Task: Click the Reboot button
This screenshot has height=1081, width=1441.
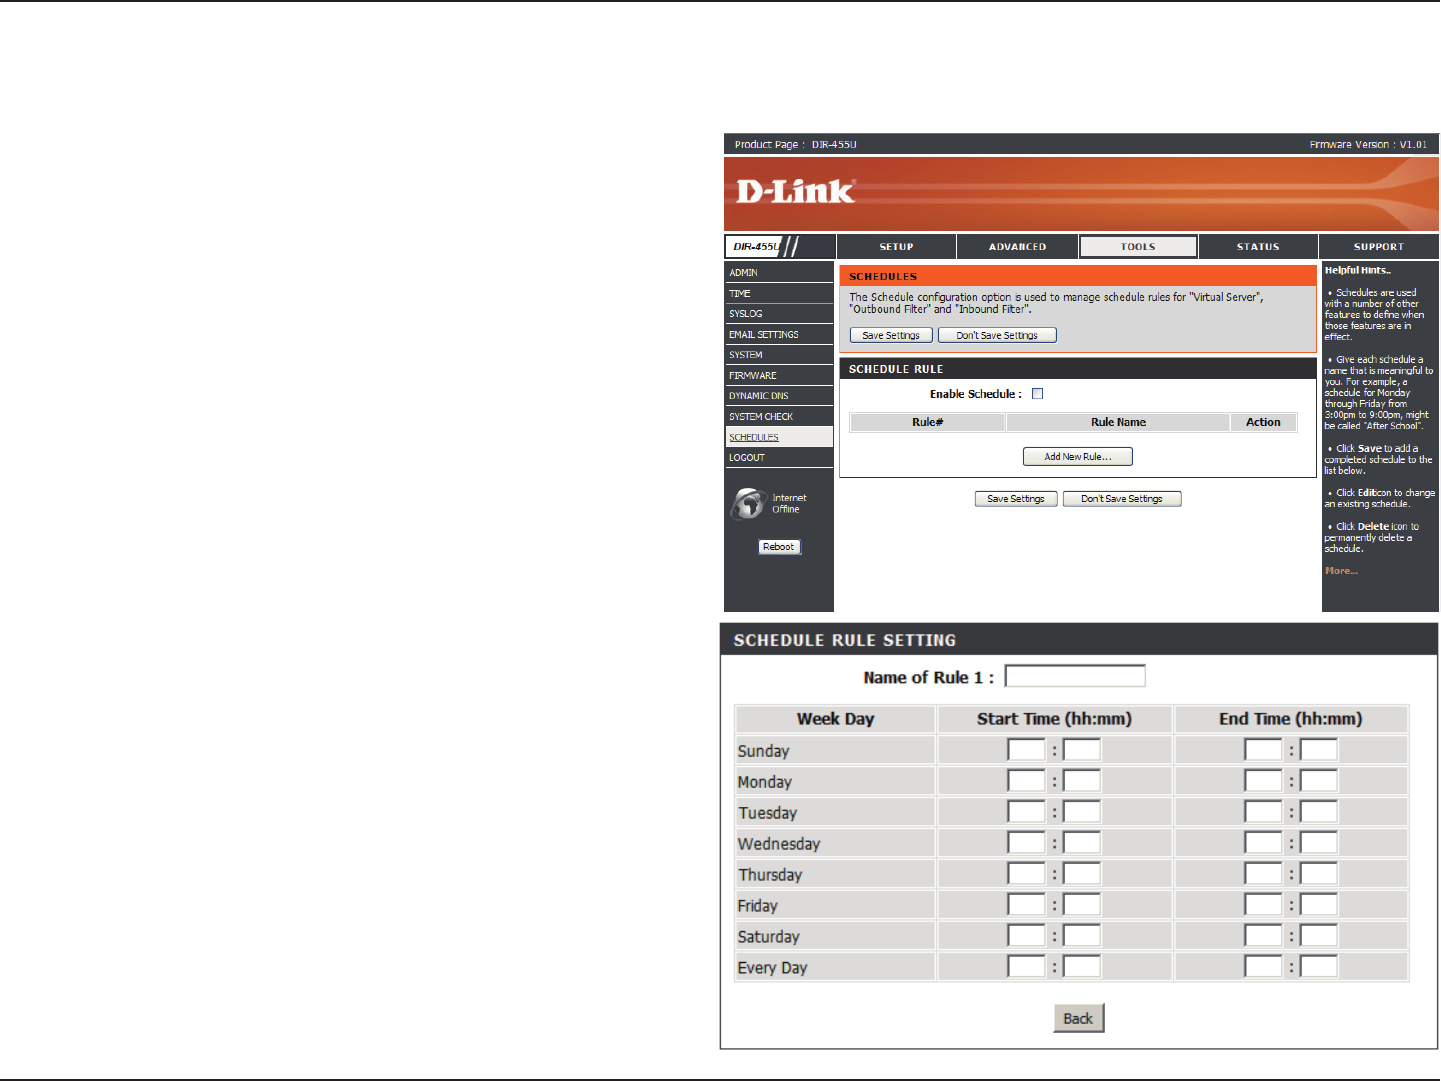Action: pyautogui.click(x=779, y=547)
